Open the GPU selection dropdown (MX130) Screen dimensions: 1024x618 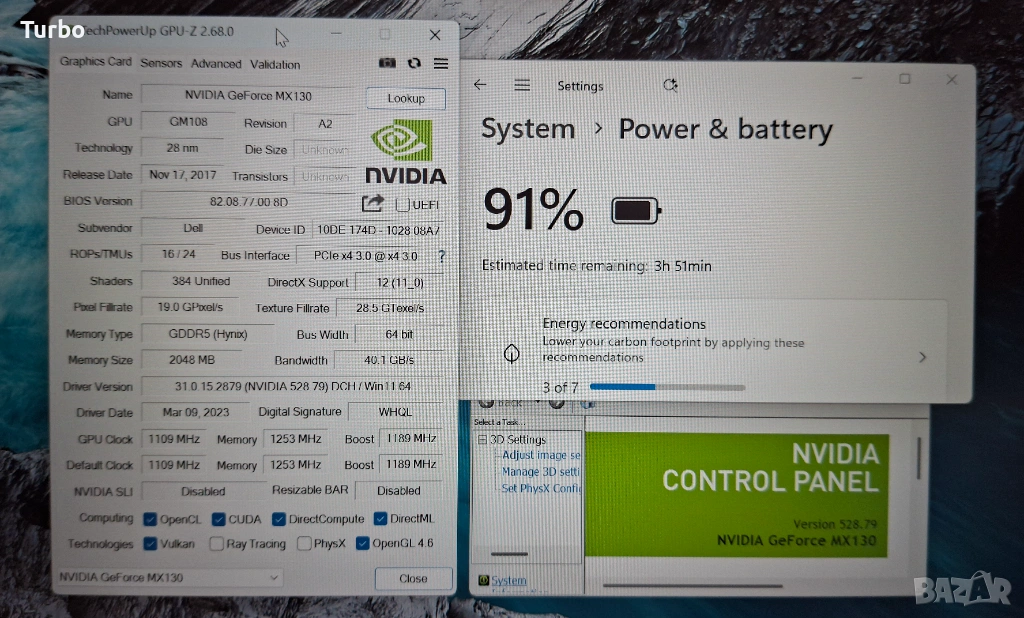click(168, 577)
